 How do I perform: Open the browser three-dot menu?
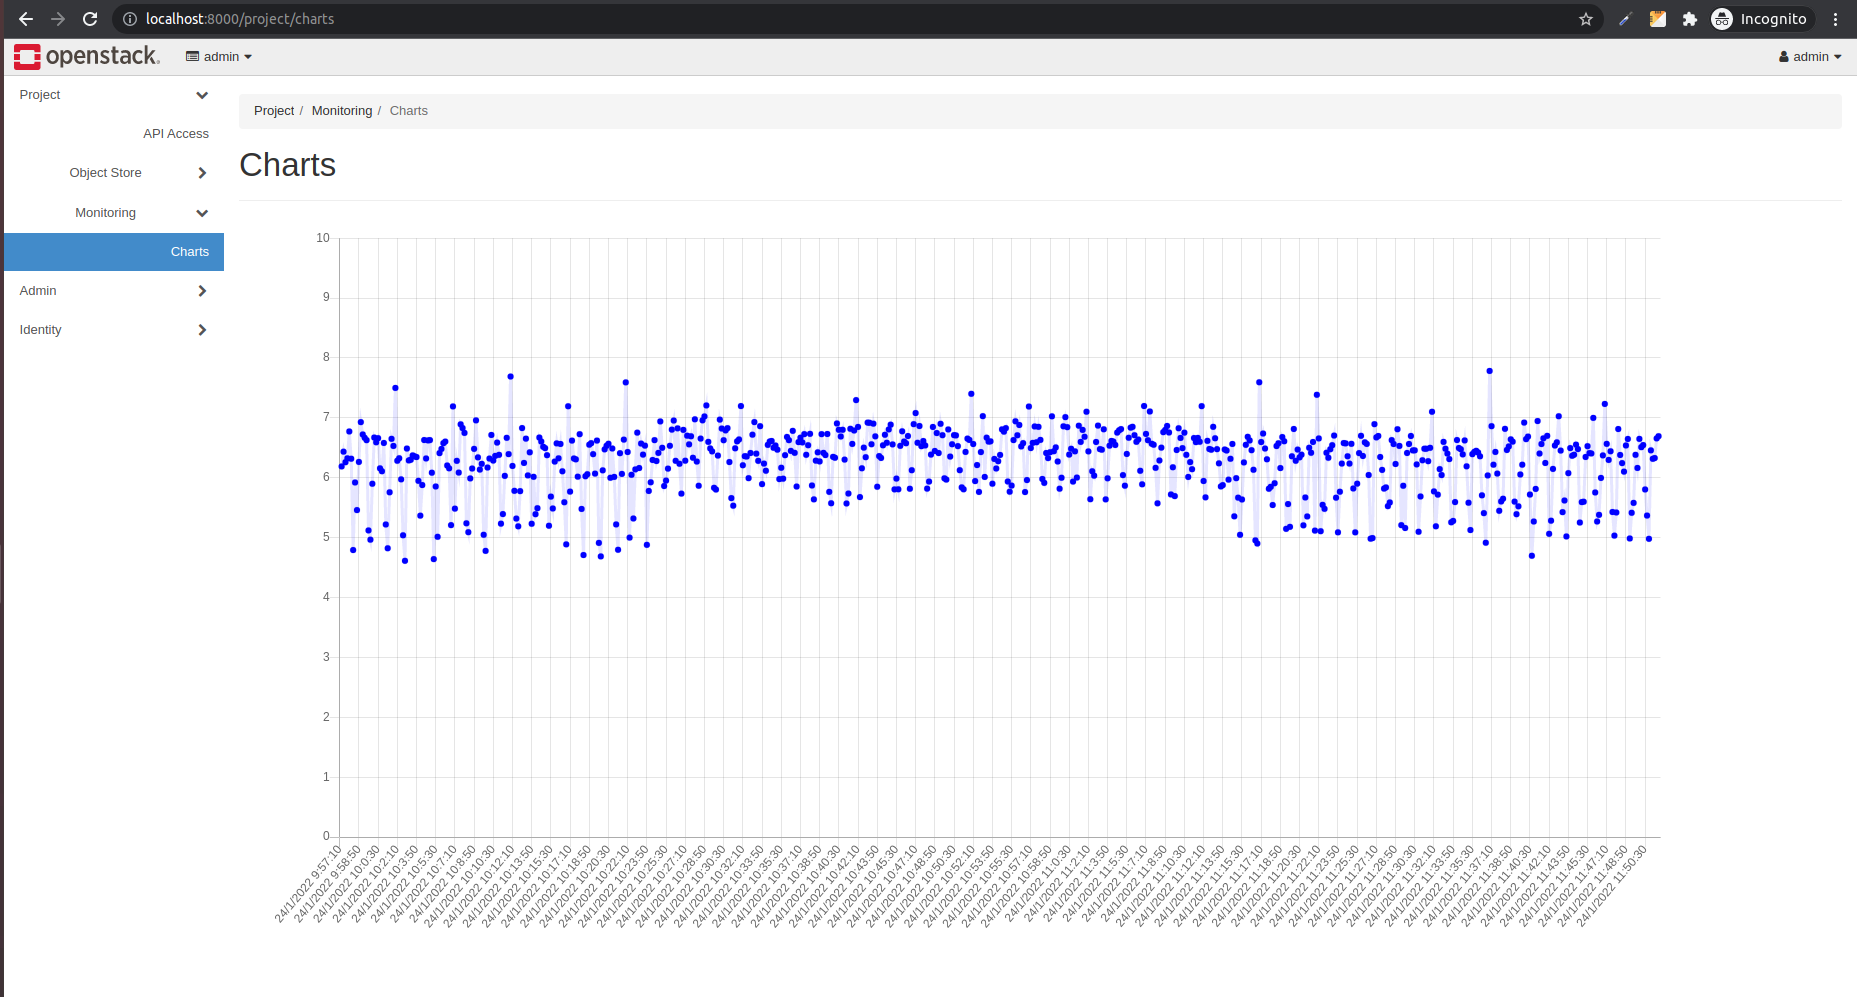(x=1836, y=19)
